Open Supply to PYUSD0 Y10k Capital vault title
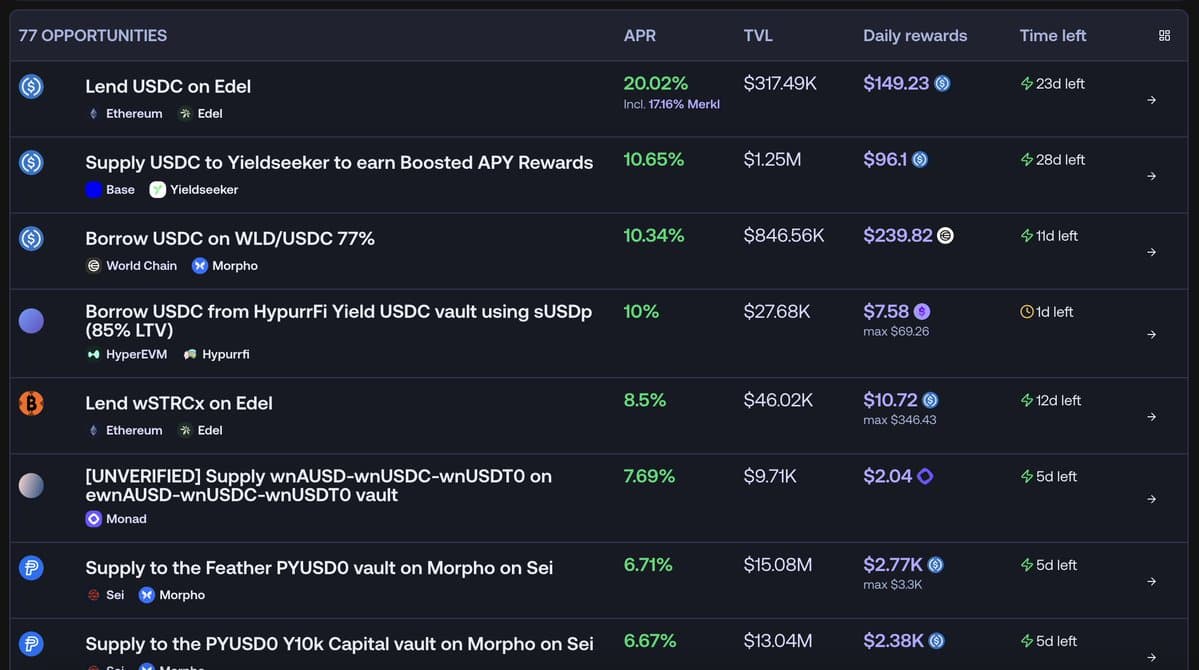The image size is (1199, 670). click(x=339, y=644)
